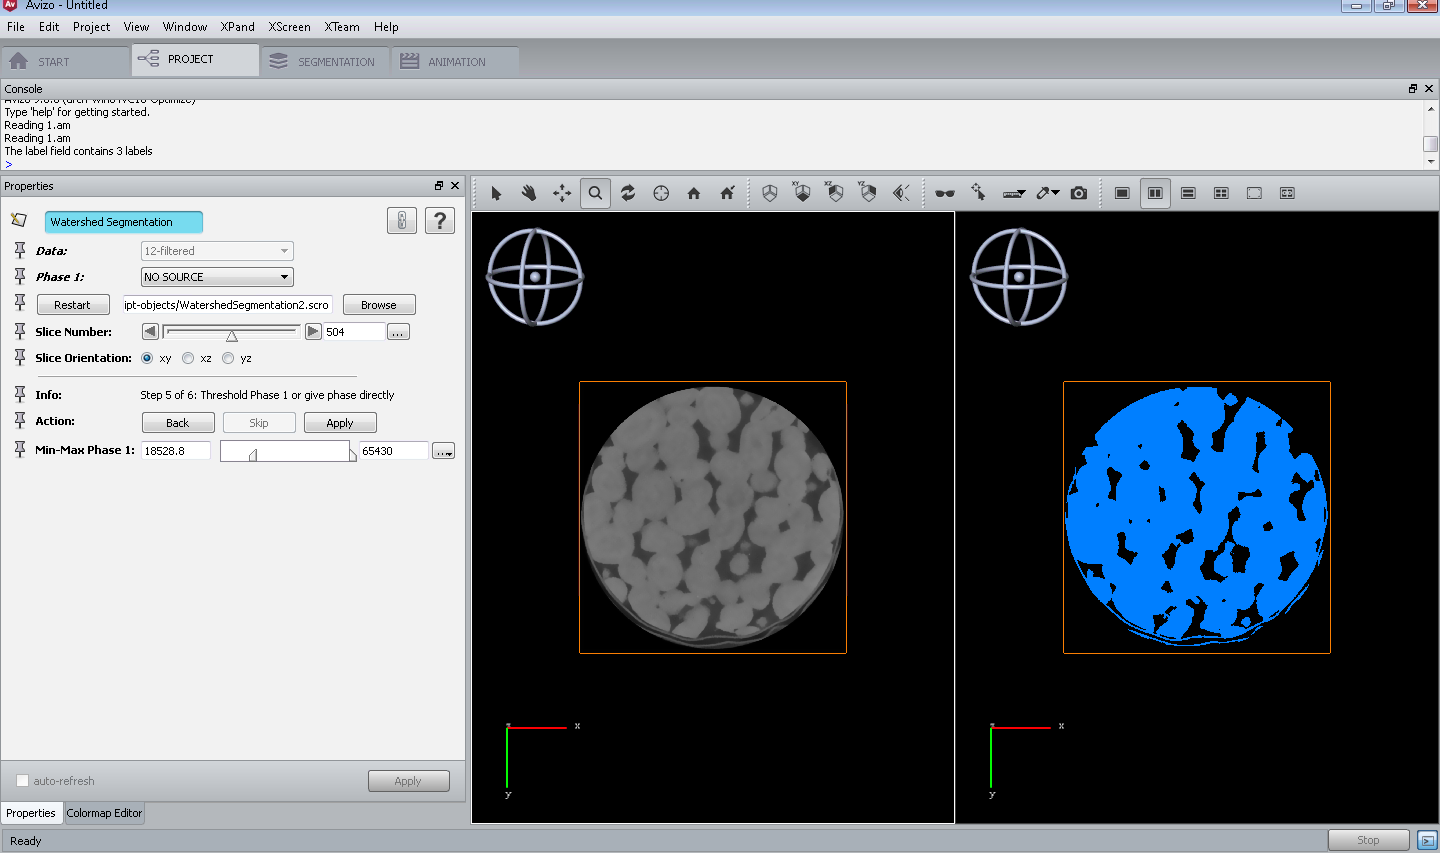Open the measurement ruler dropdown
This screenshot has width=1440, height=853.
1014,193
